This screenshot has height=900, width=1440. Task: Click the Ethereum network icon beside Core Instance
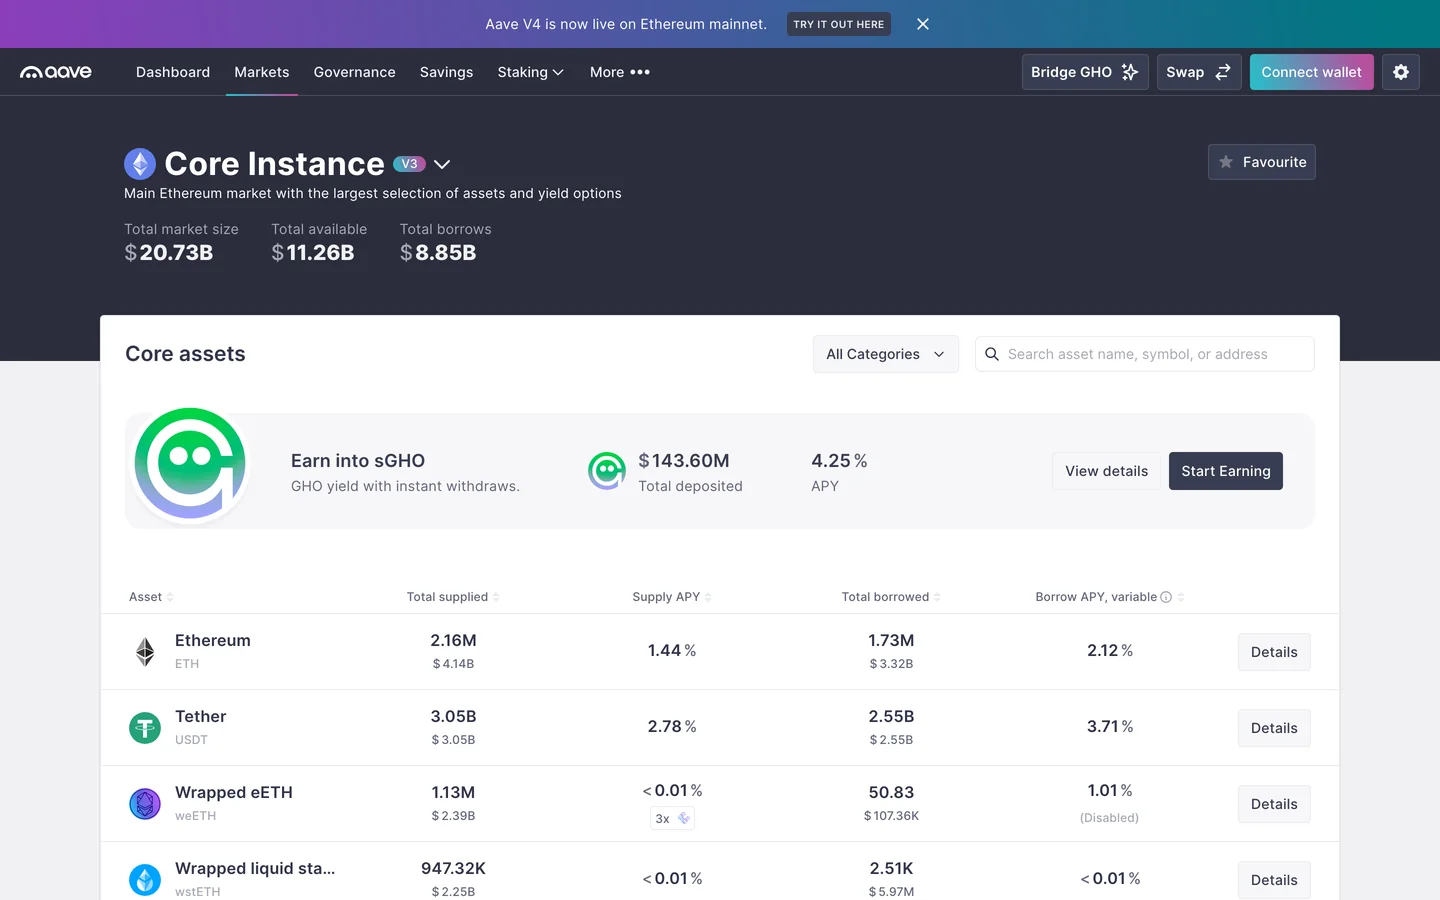(140, 164)
